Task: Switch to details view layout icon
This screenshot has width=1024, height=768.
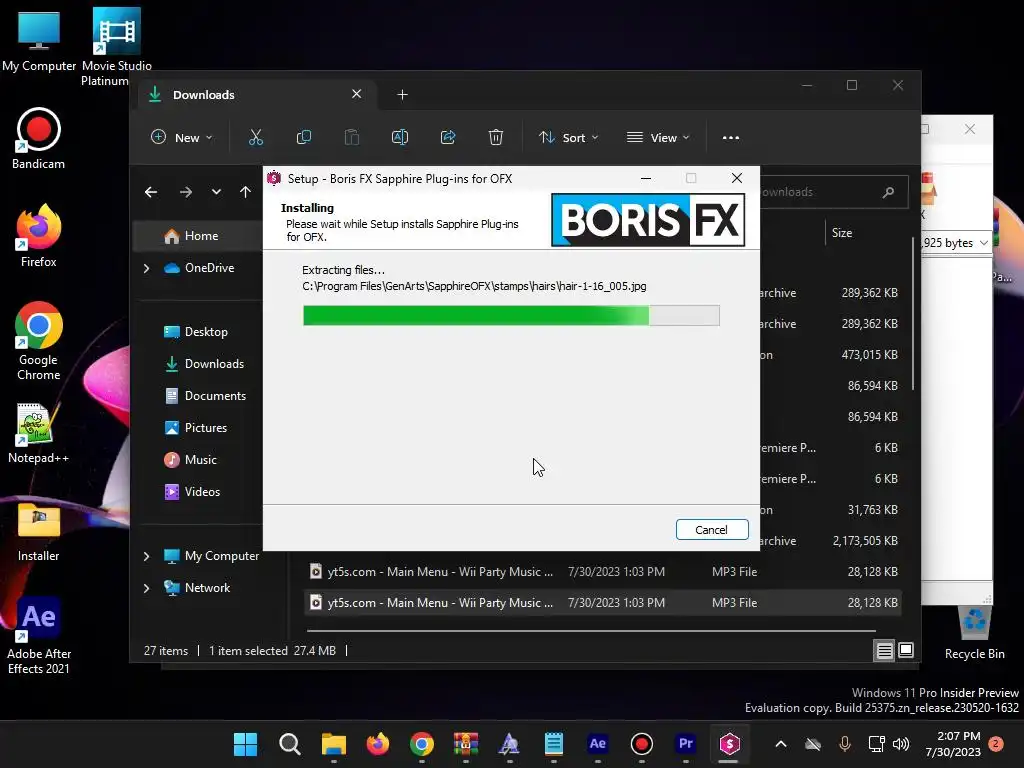Action: (x=884, y=650)
